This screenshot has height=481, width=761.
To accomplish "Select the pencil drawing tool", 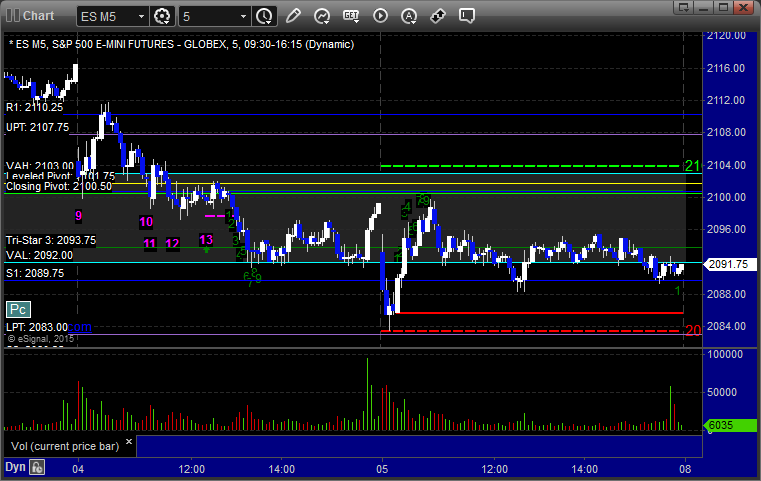I will (293, 16).
